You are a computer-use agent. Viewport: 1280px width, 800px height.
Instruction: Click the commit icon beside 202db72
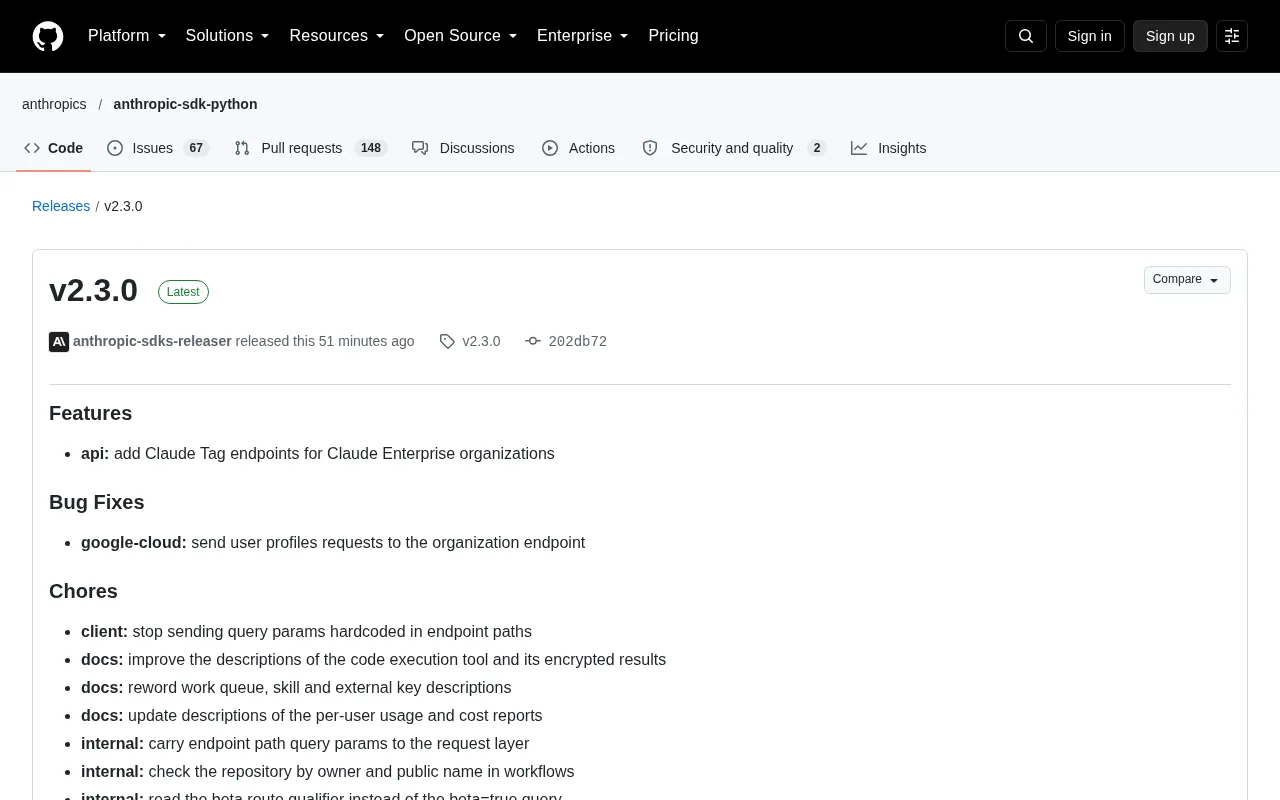(533, 342)
